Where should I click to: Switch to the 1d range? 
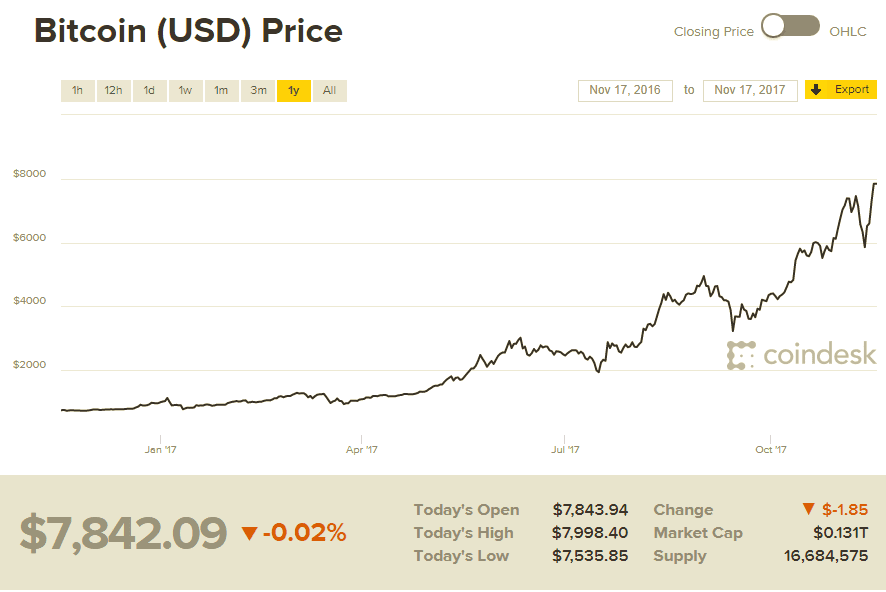click(149, 91)
